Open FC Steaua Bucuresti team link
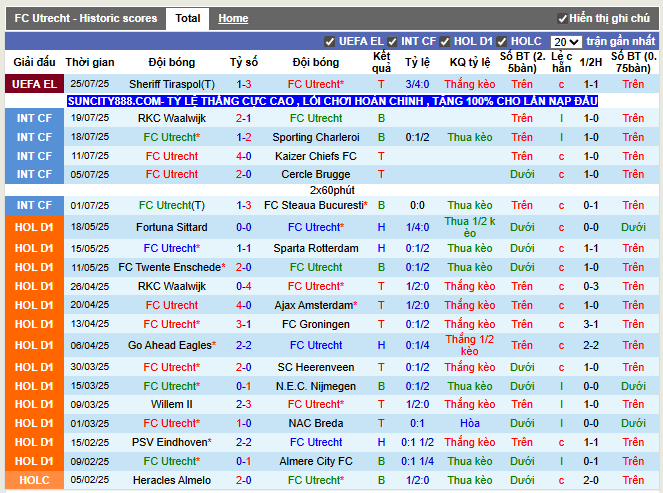This screenshot has width=663, height=493. point(316,205)
